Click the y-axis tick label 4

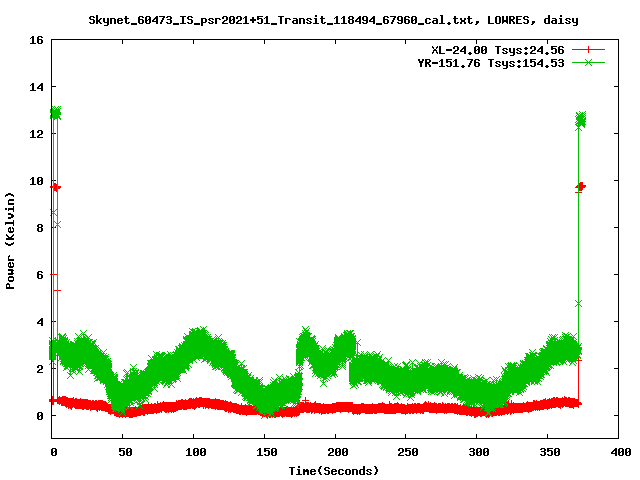tap(40, 322)
